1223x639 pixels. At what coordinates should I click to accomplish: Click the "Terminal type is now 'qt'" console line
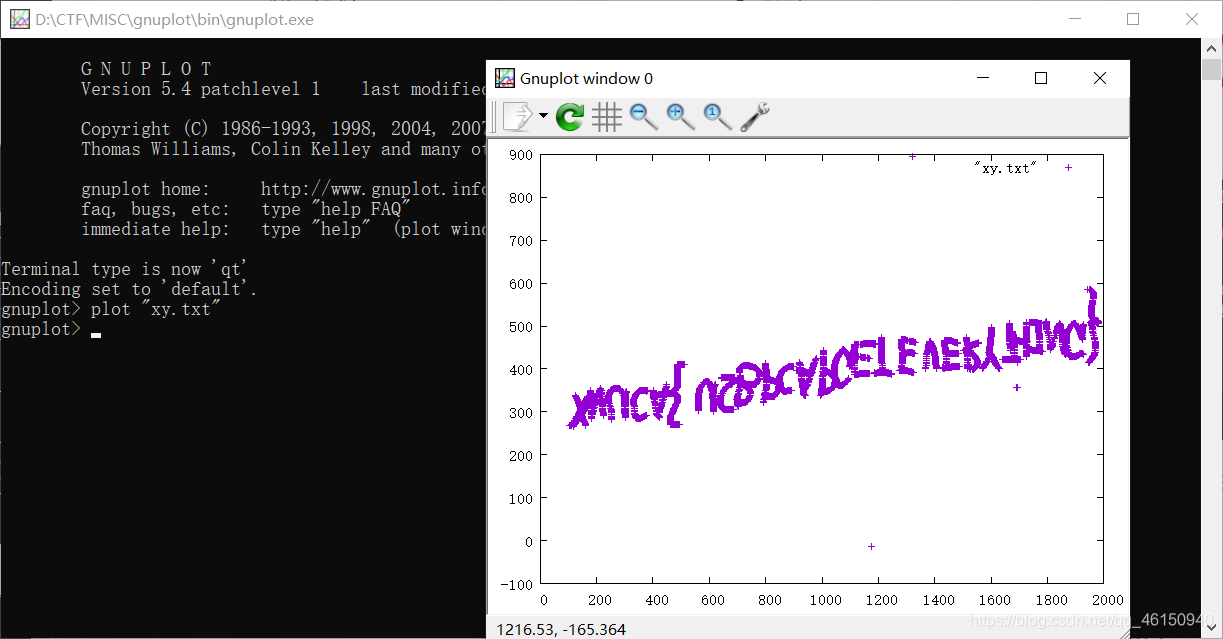[126, 269]
